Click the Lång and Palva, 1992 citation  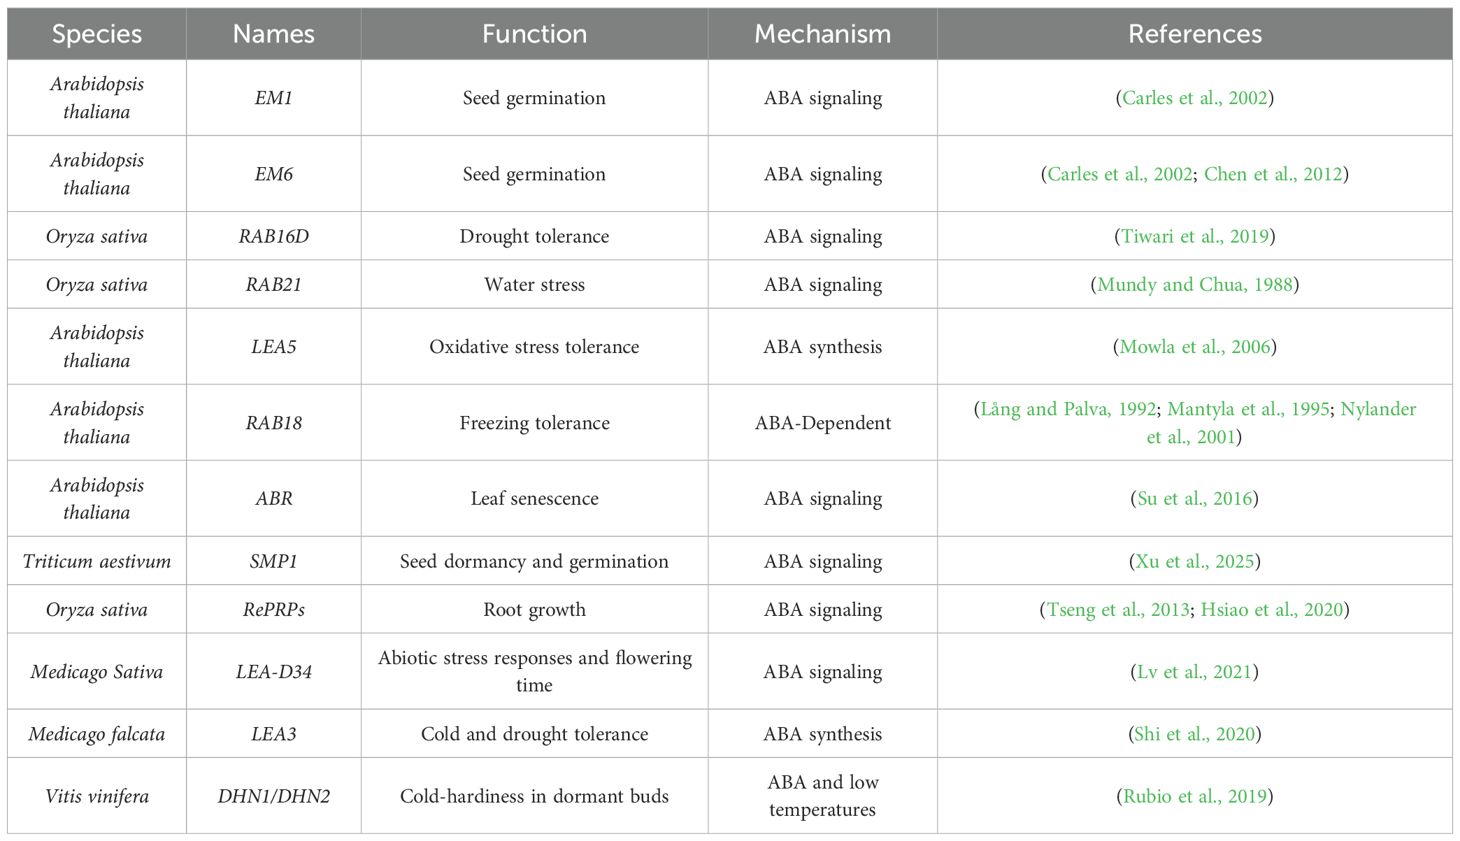(x=1068, y=409)
